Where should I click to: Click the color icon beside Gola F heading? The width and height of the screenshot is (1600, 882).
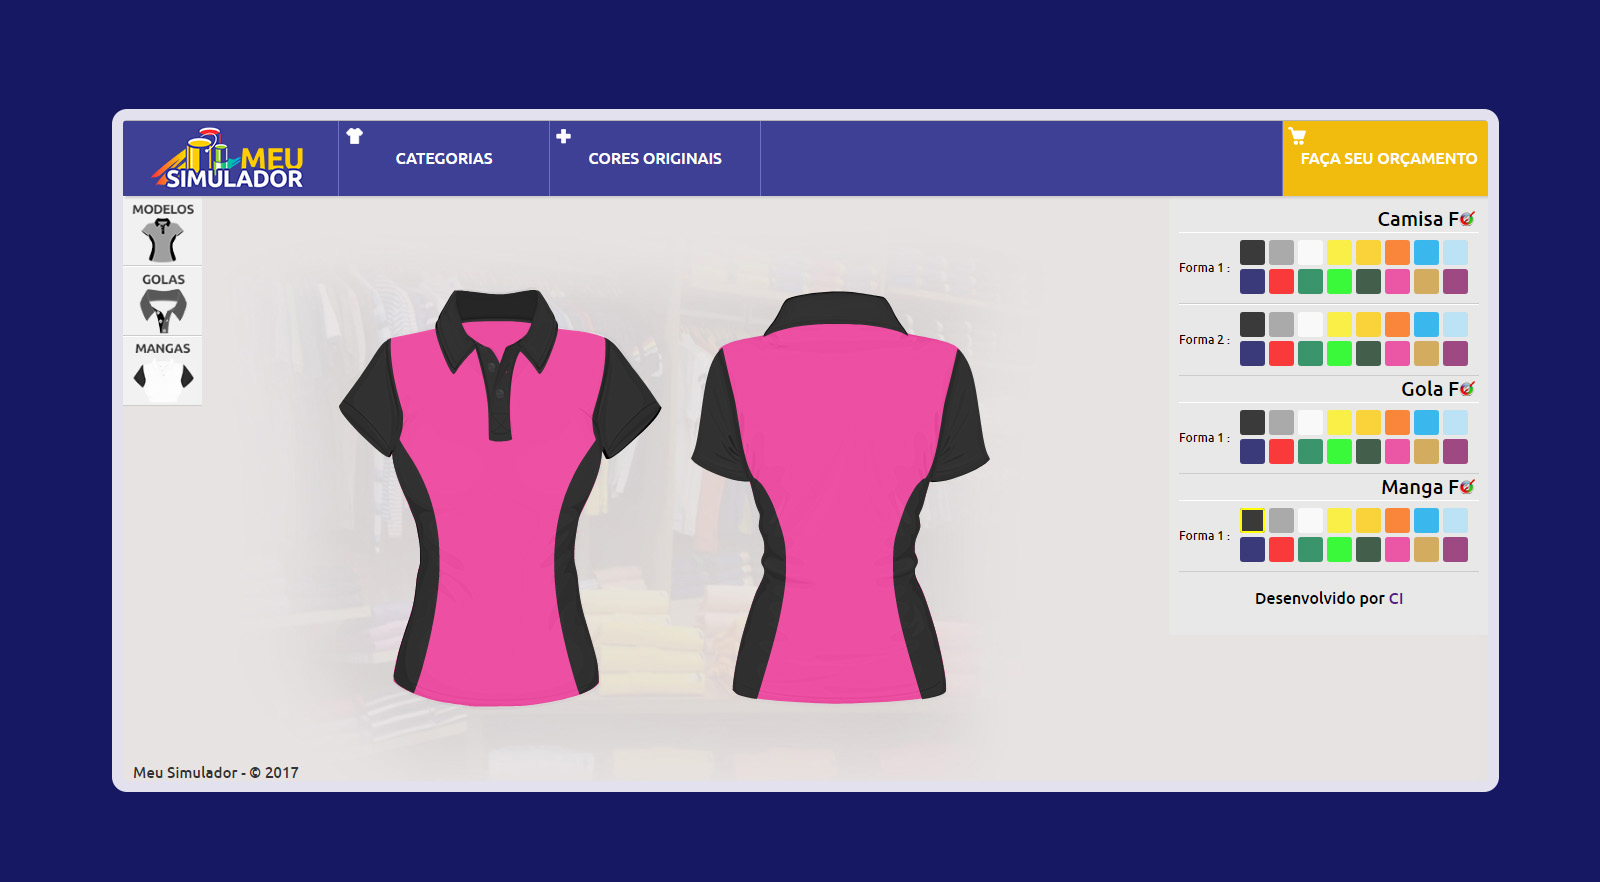[x=1467, y=388]
